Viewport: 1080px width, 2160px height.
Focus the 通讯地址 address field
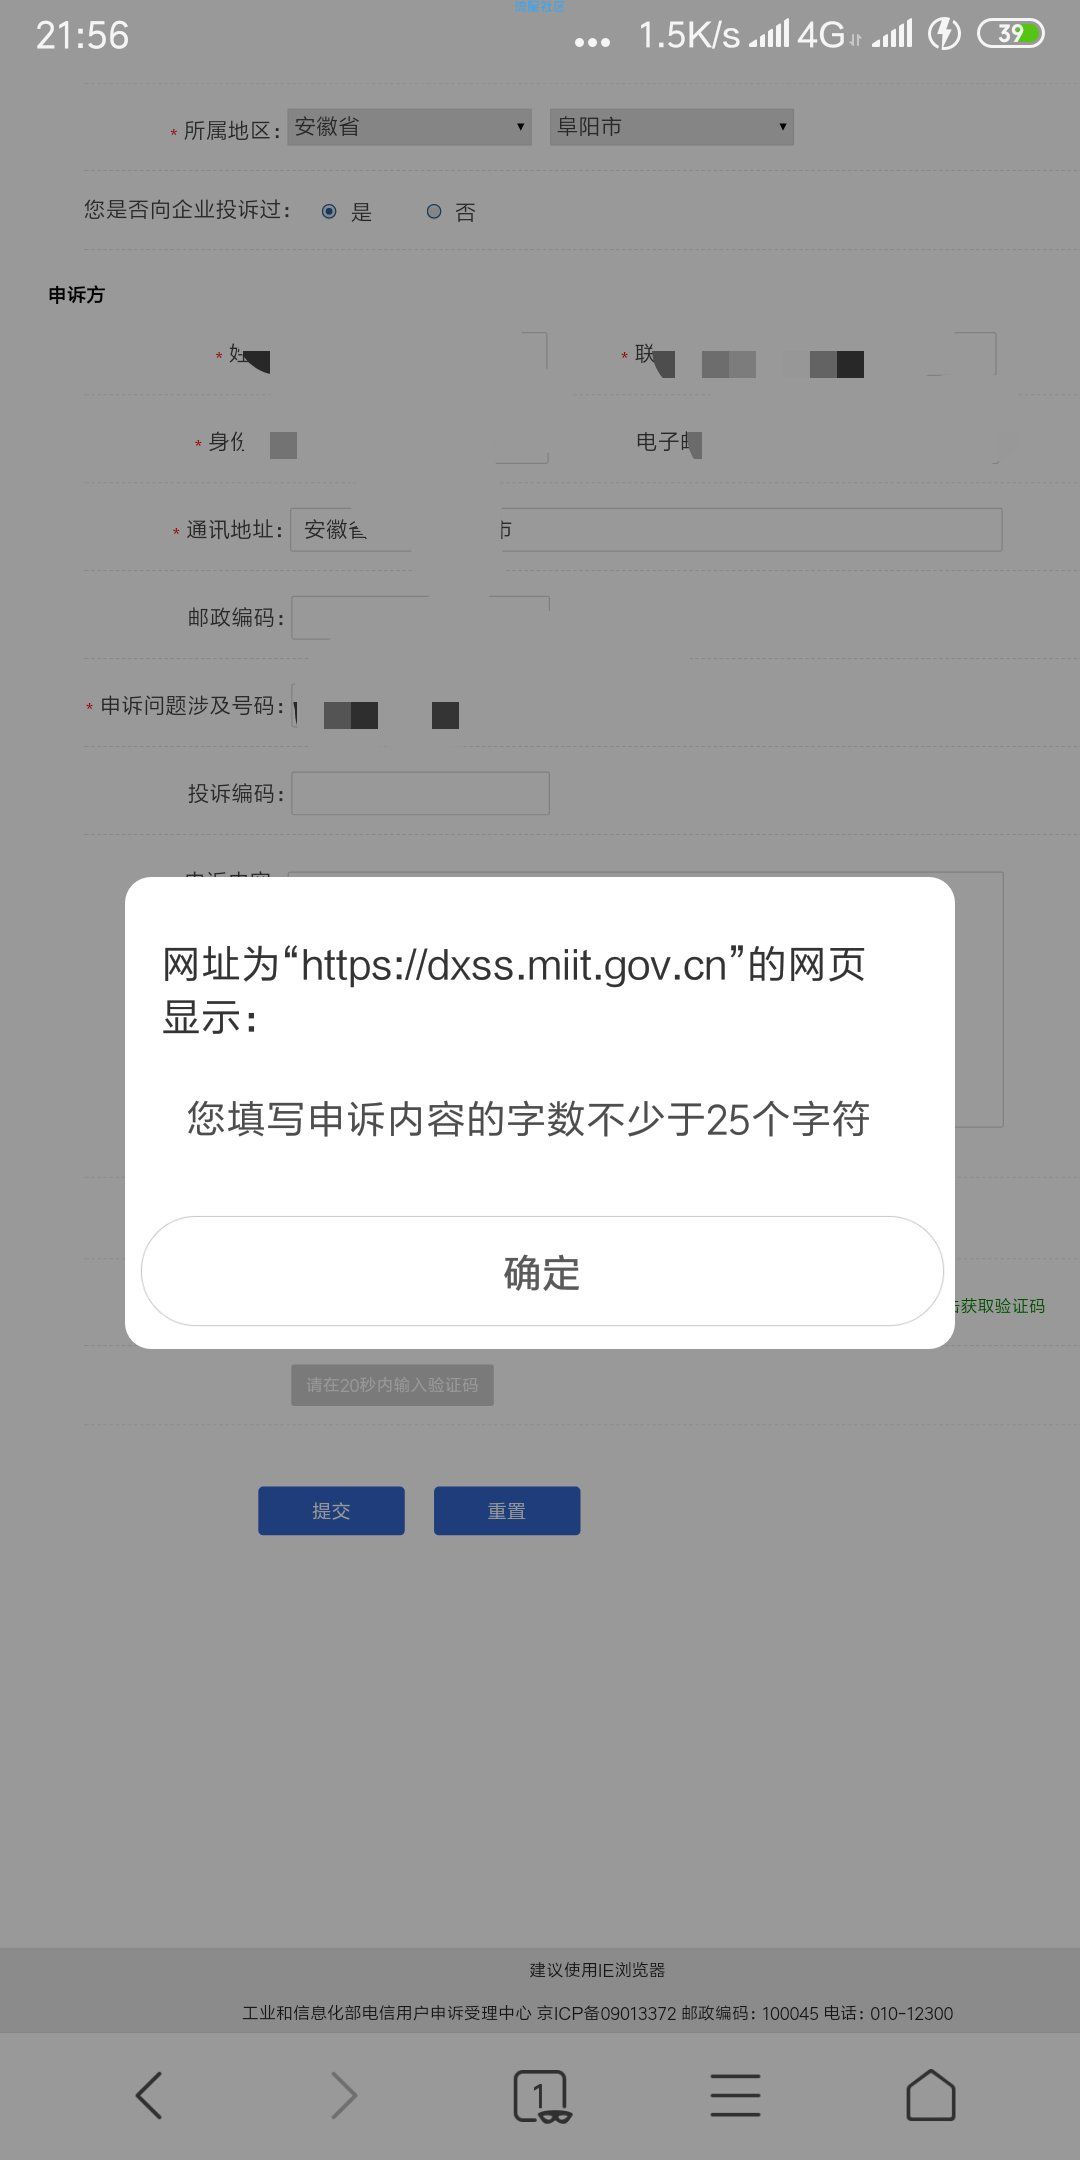pyautogui.click(x=646, y=529)
